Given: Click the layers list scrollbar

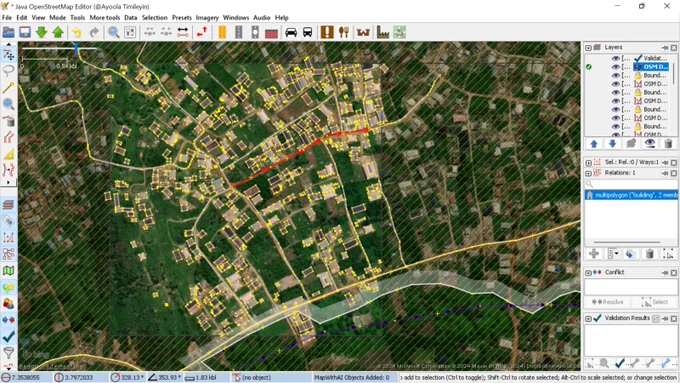Looking at the screenshot, I should (673, 74).
